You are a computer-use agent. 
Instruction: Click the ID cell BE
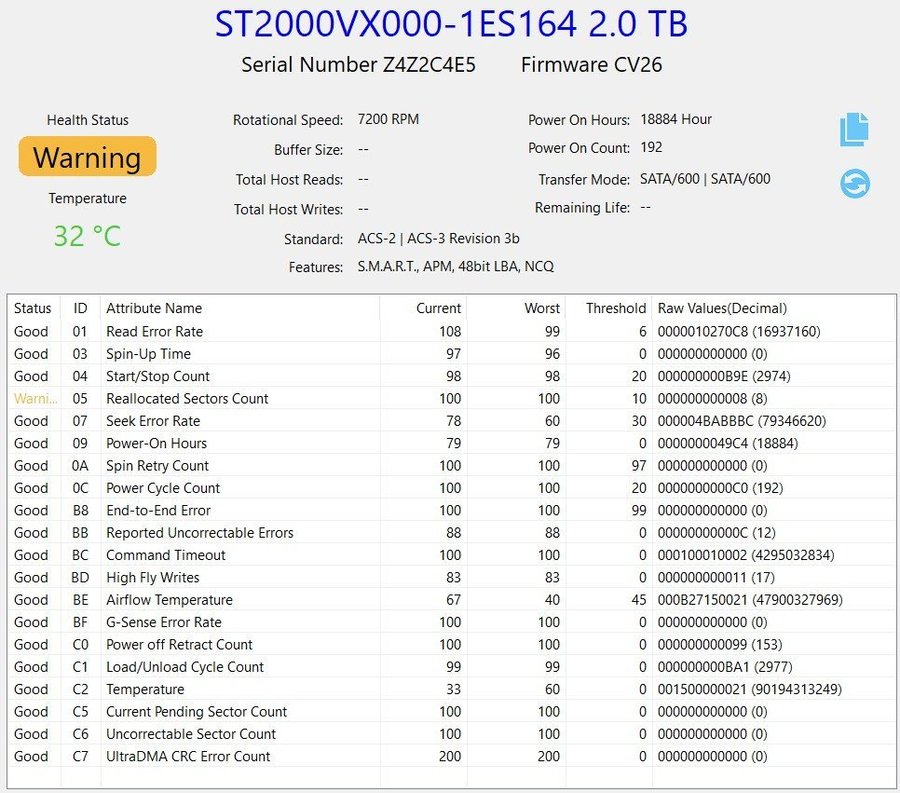80,600
